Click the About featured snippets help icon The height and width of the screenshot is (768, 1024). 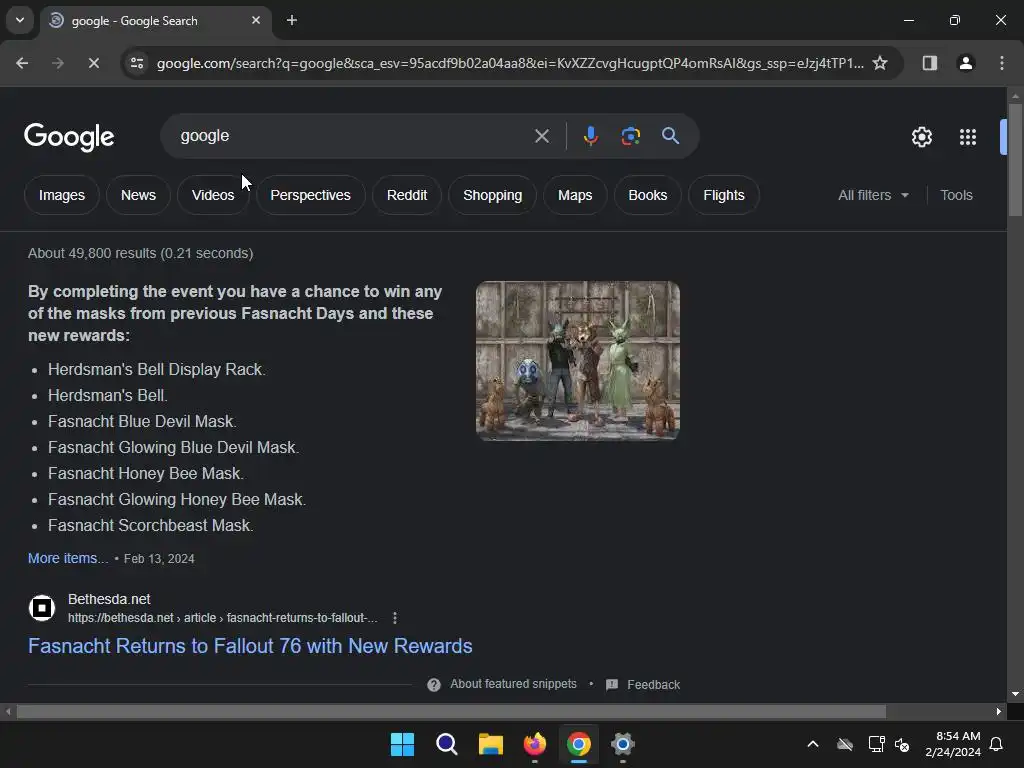pos(434,684)
